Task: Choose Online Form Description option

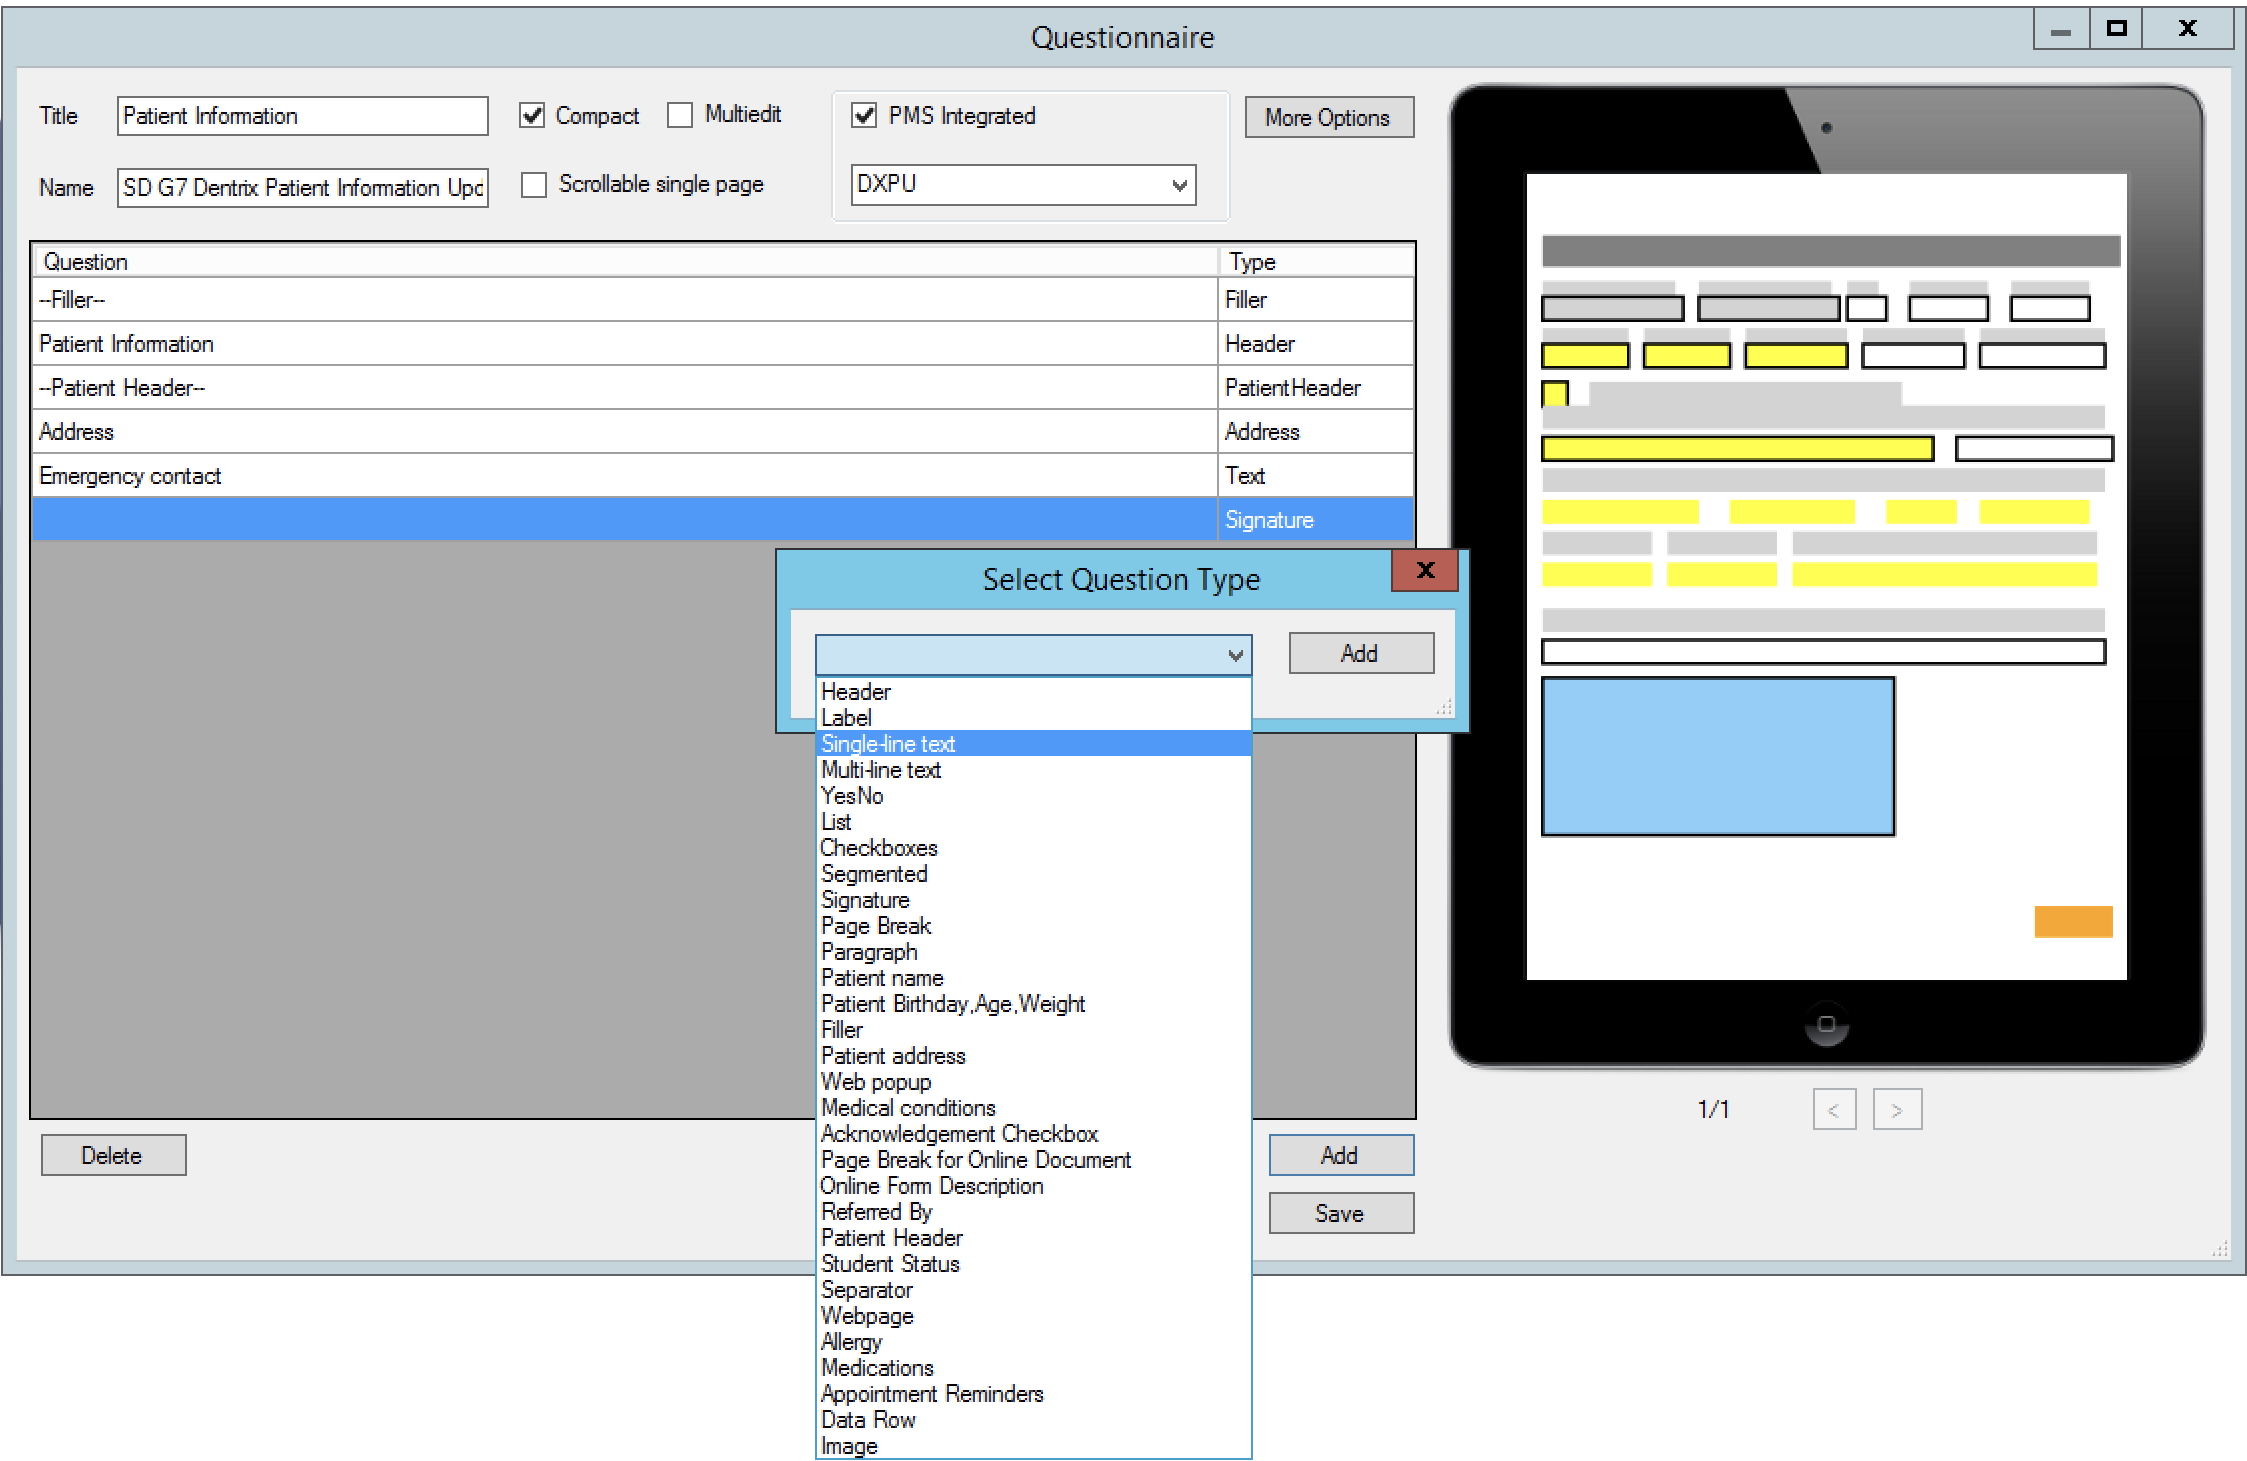Action: click(x=1033, y=1186)
